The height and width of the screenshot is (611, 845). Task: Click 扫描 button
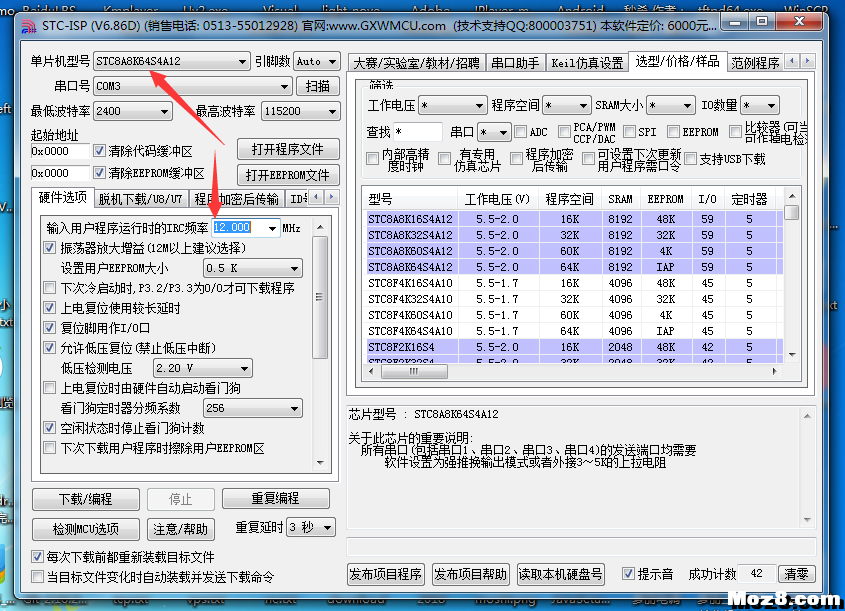point(317,86)
